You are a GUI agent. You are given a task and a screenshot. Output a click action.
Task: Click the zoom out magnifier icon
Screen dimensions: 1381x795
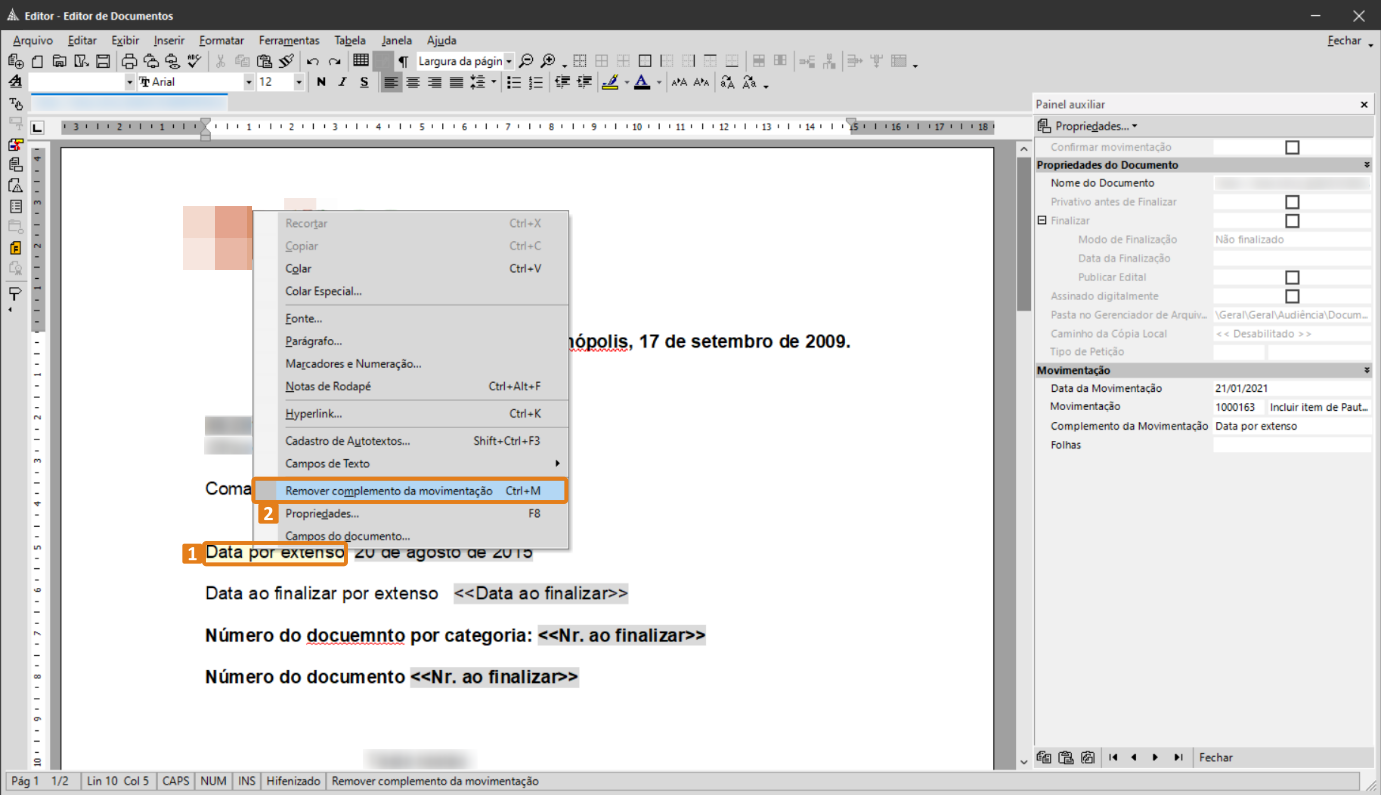(x=525, y=61)
